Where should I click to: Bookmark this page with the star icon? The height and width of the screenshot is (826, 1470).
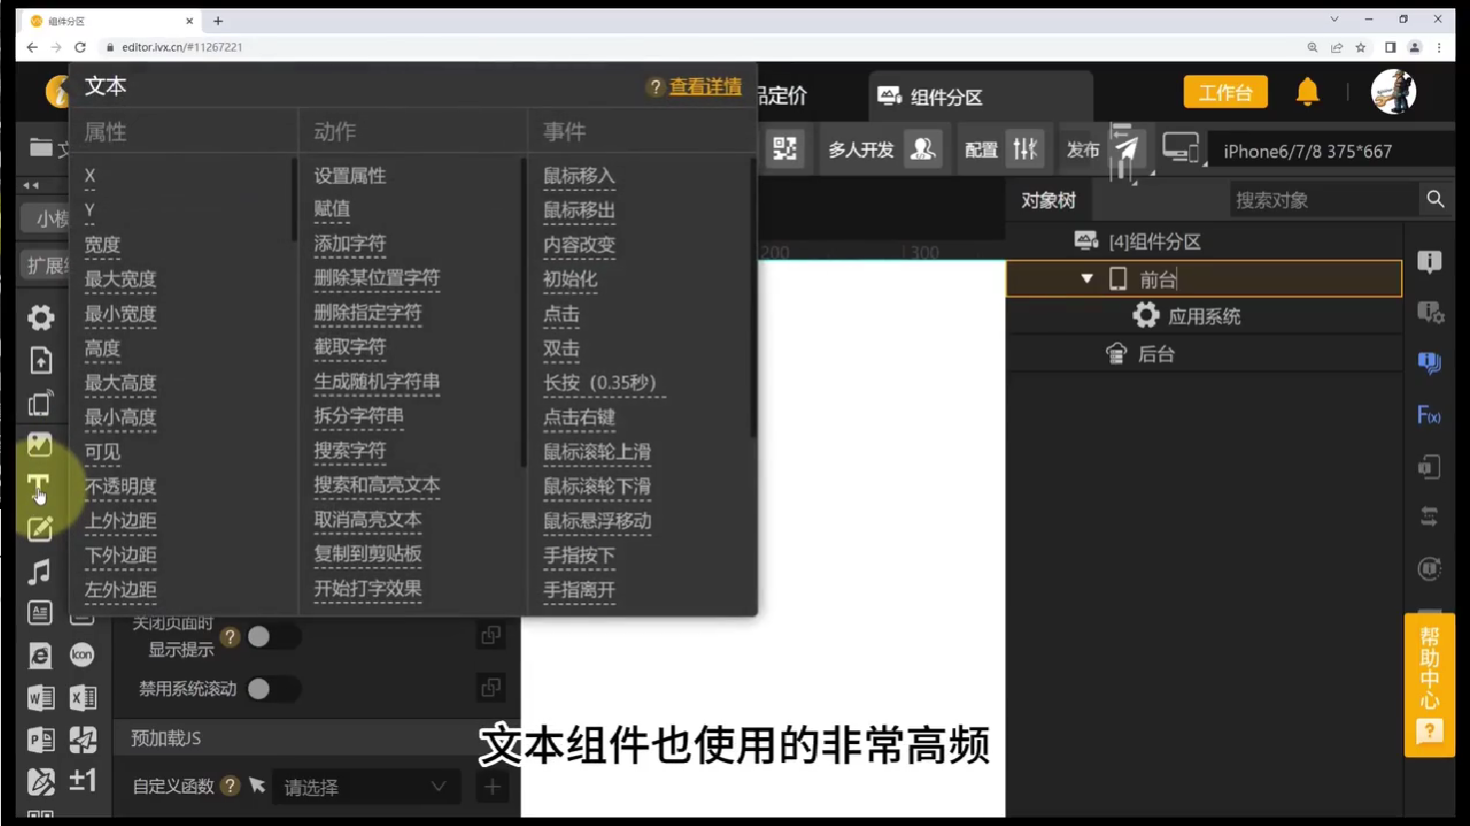tap(1360, 47)
